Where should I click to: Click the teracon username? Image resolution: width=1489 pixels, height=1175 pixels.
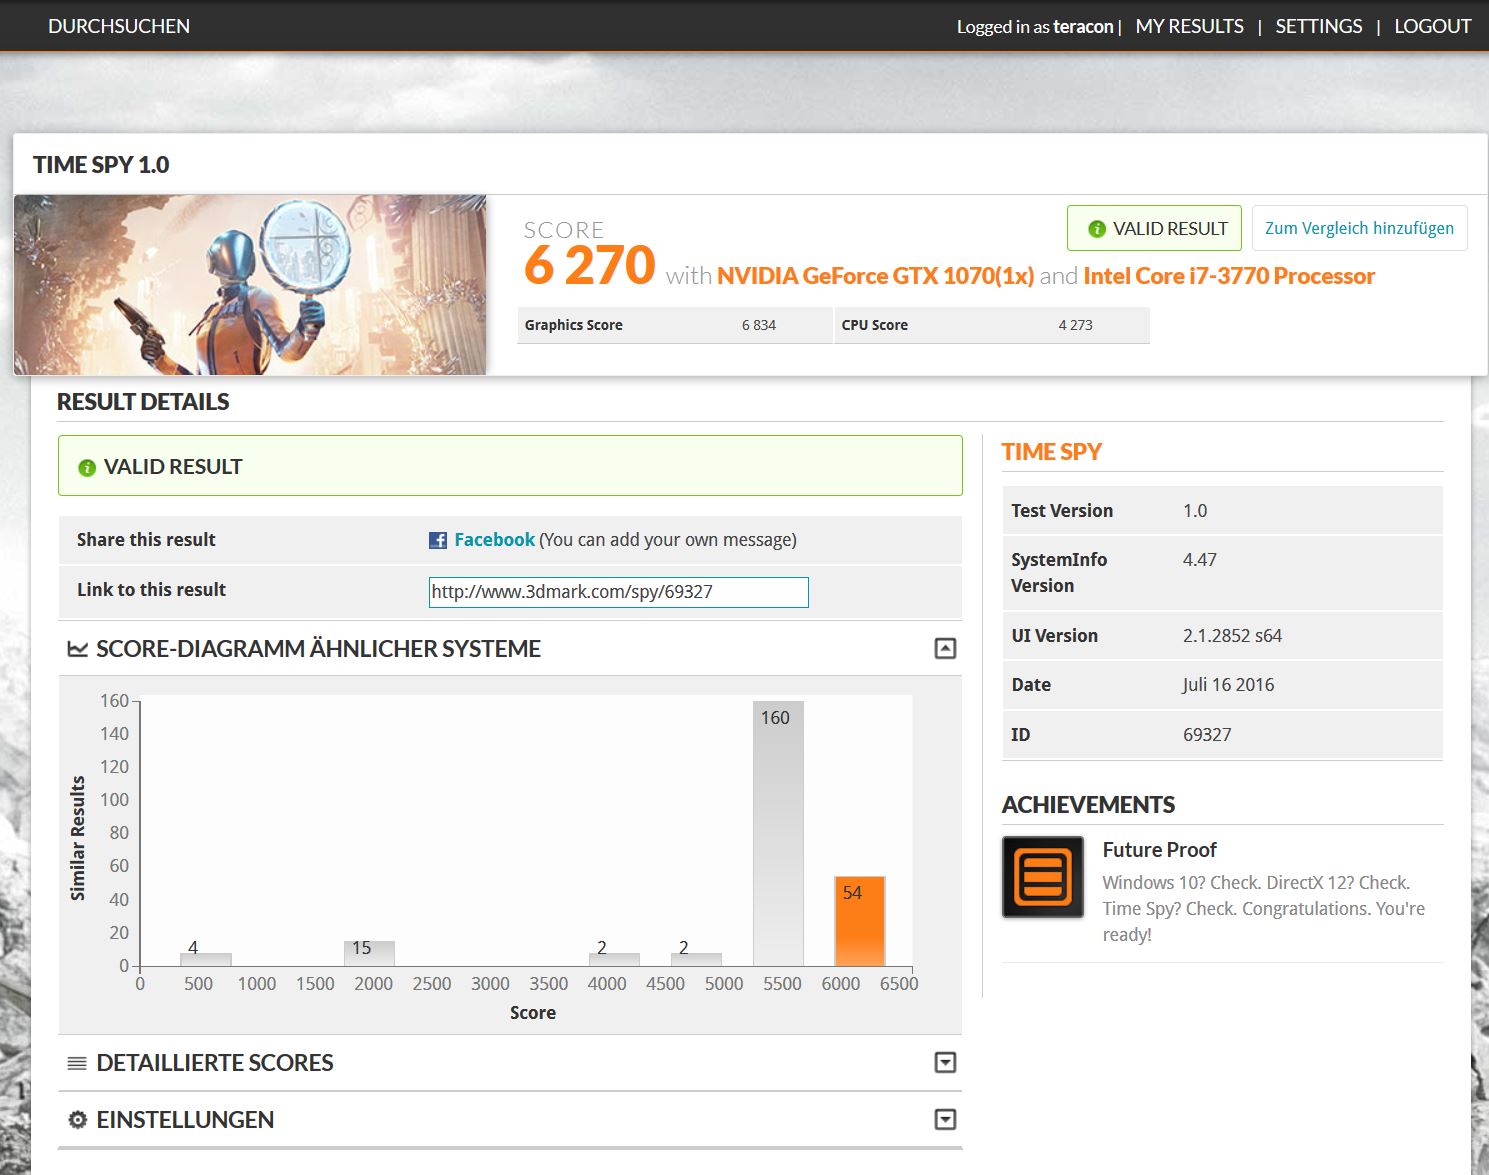[1083, 27]
